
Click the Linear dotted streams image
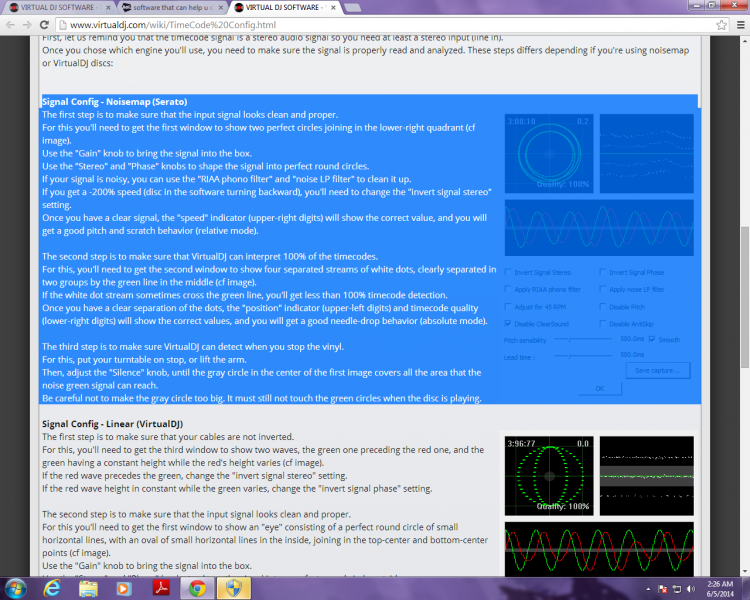[647, 476]
